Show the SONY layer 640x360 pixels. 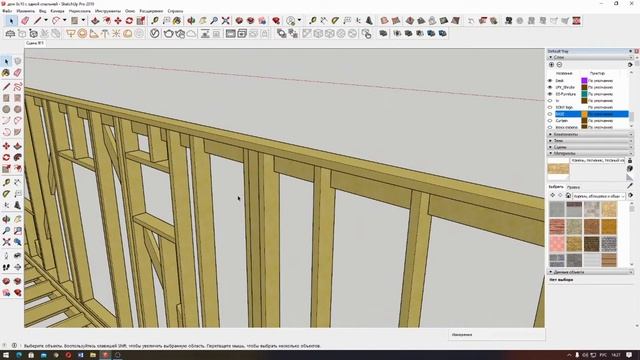[550, 107]
